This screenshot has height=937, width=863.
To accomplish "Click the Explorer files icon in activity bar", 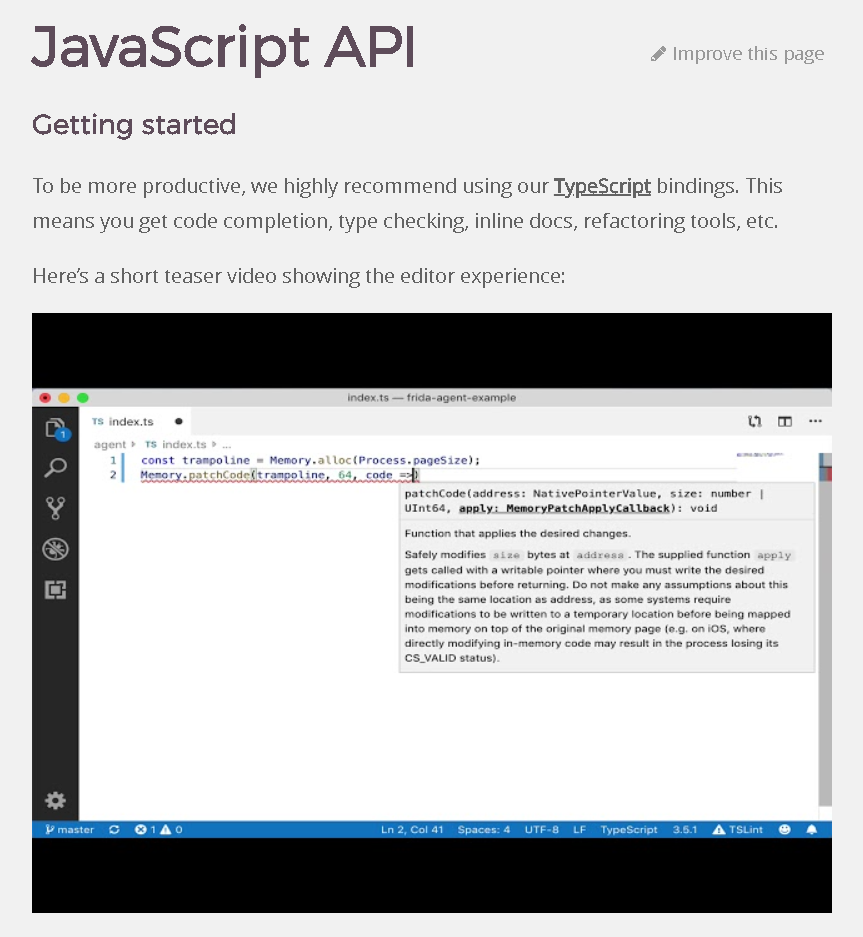I will pos(55,428).
